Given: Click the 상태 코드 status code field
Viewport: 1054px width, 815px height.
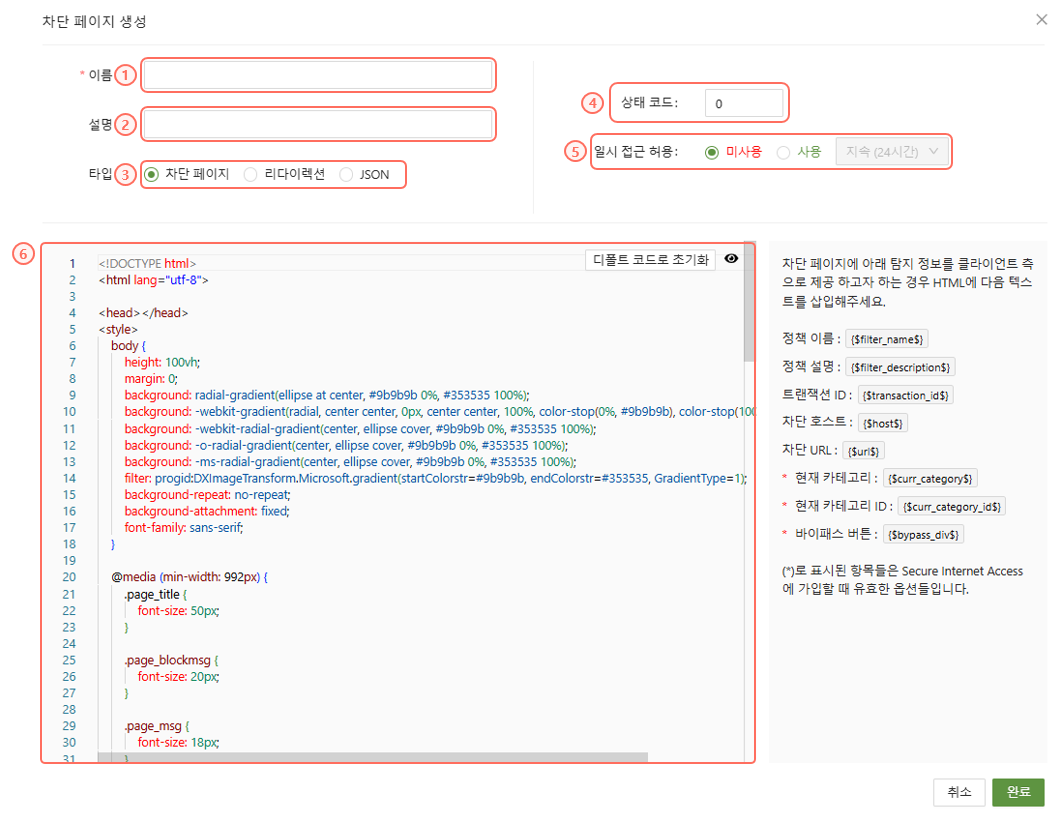Looking at the screenshot, I should click(x=743, y=103).
